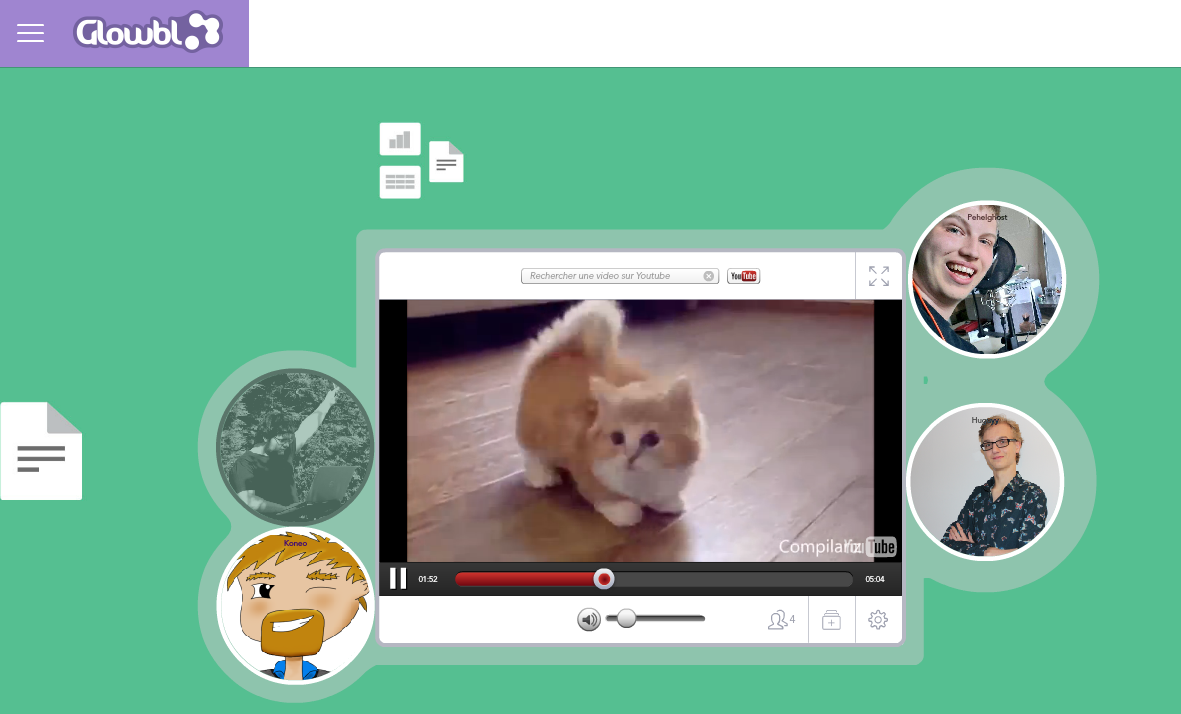1181x714 pixels.
Task: Open the small document icon near the chart
Action: tap(446, 162)
